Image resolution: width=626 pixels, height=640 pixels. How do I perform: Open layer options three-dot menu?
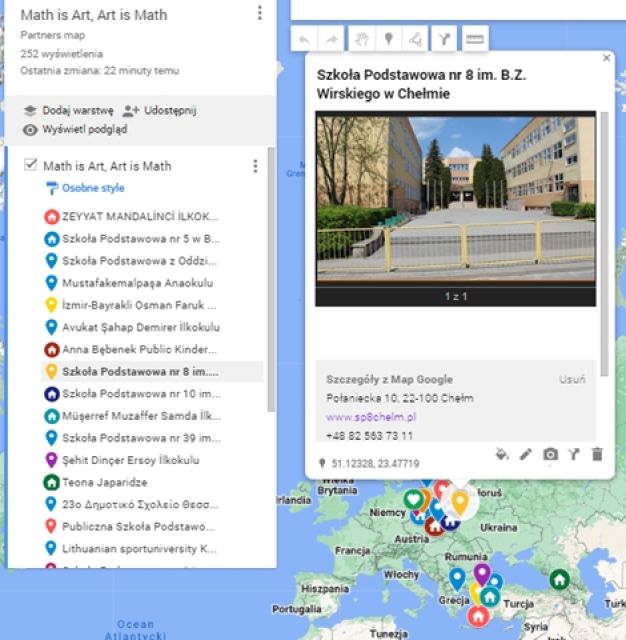pos(255,166)
